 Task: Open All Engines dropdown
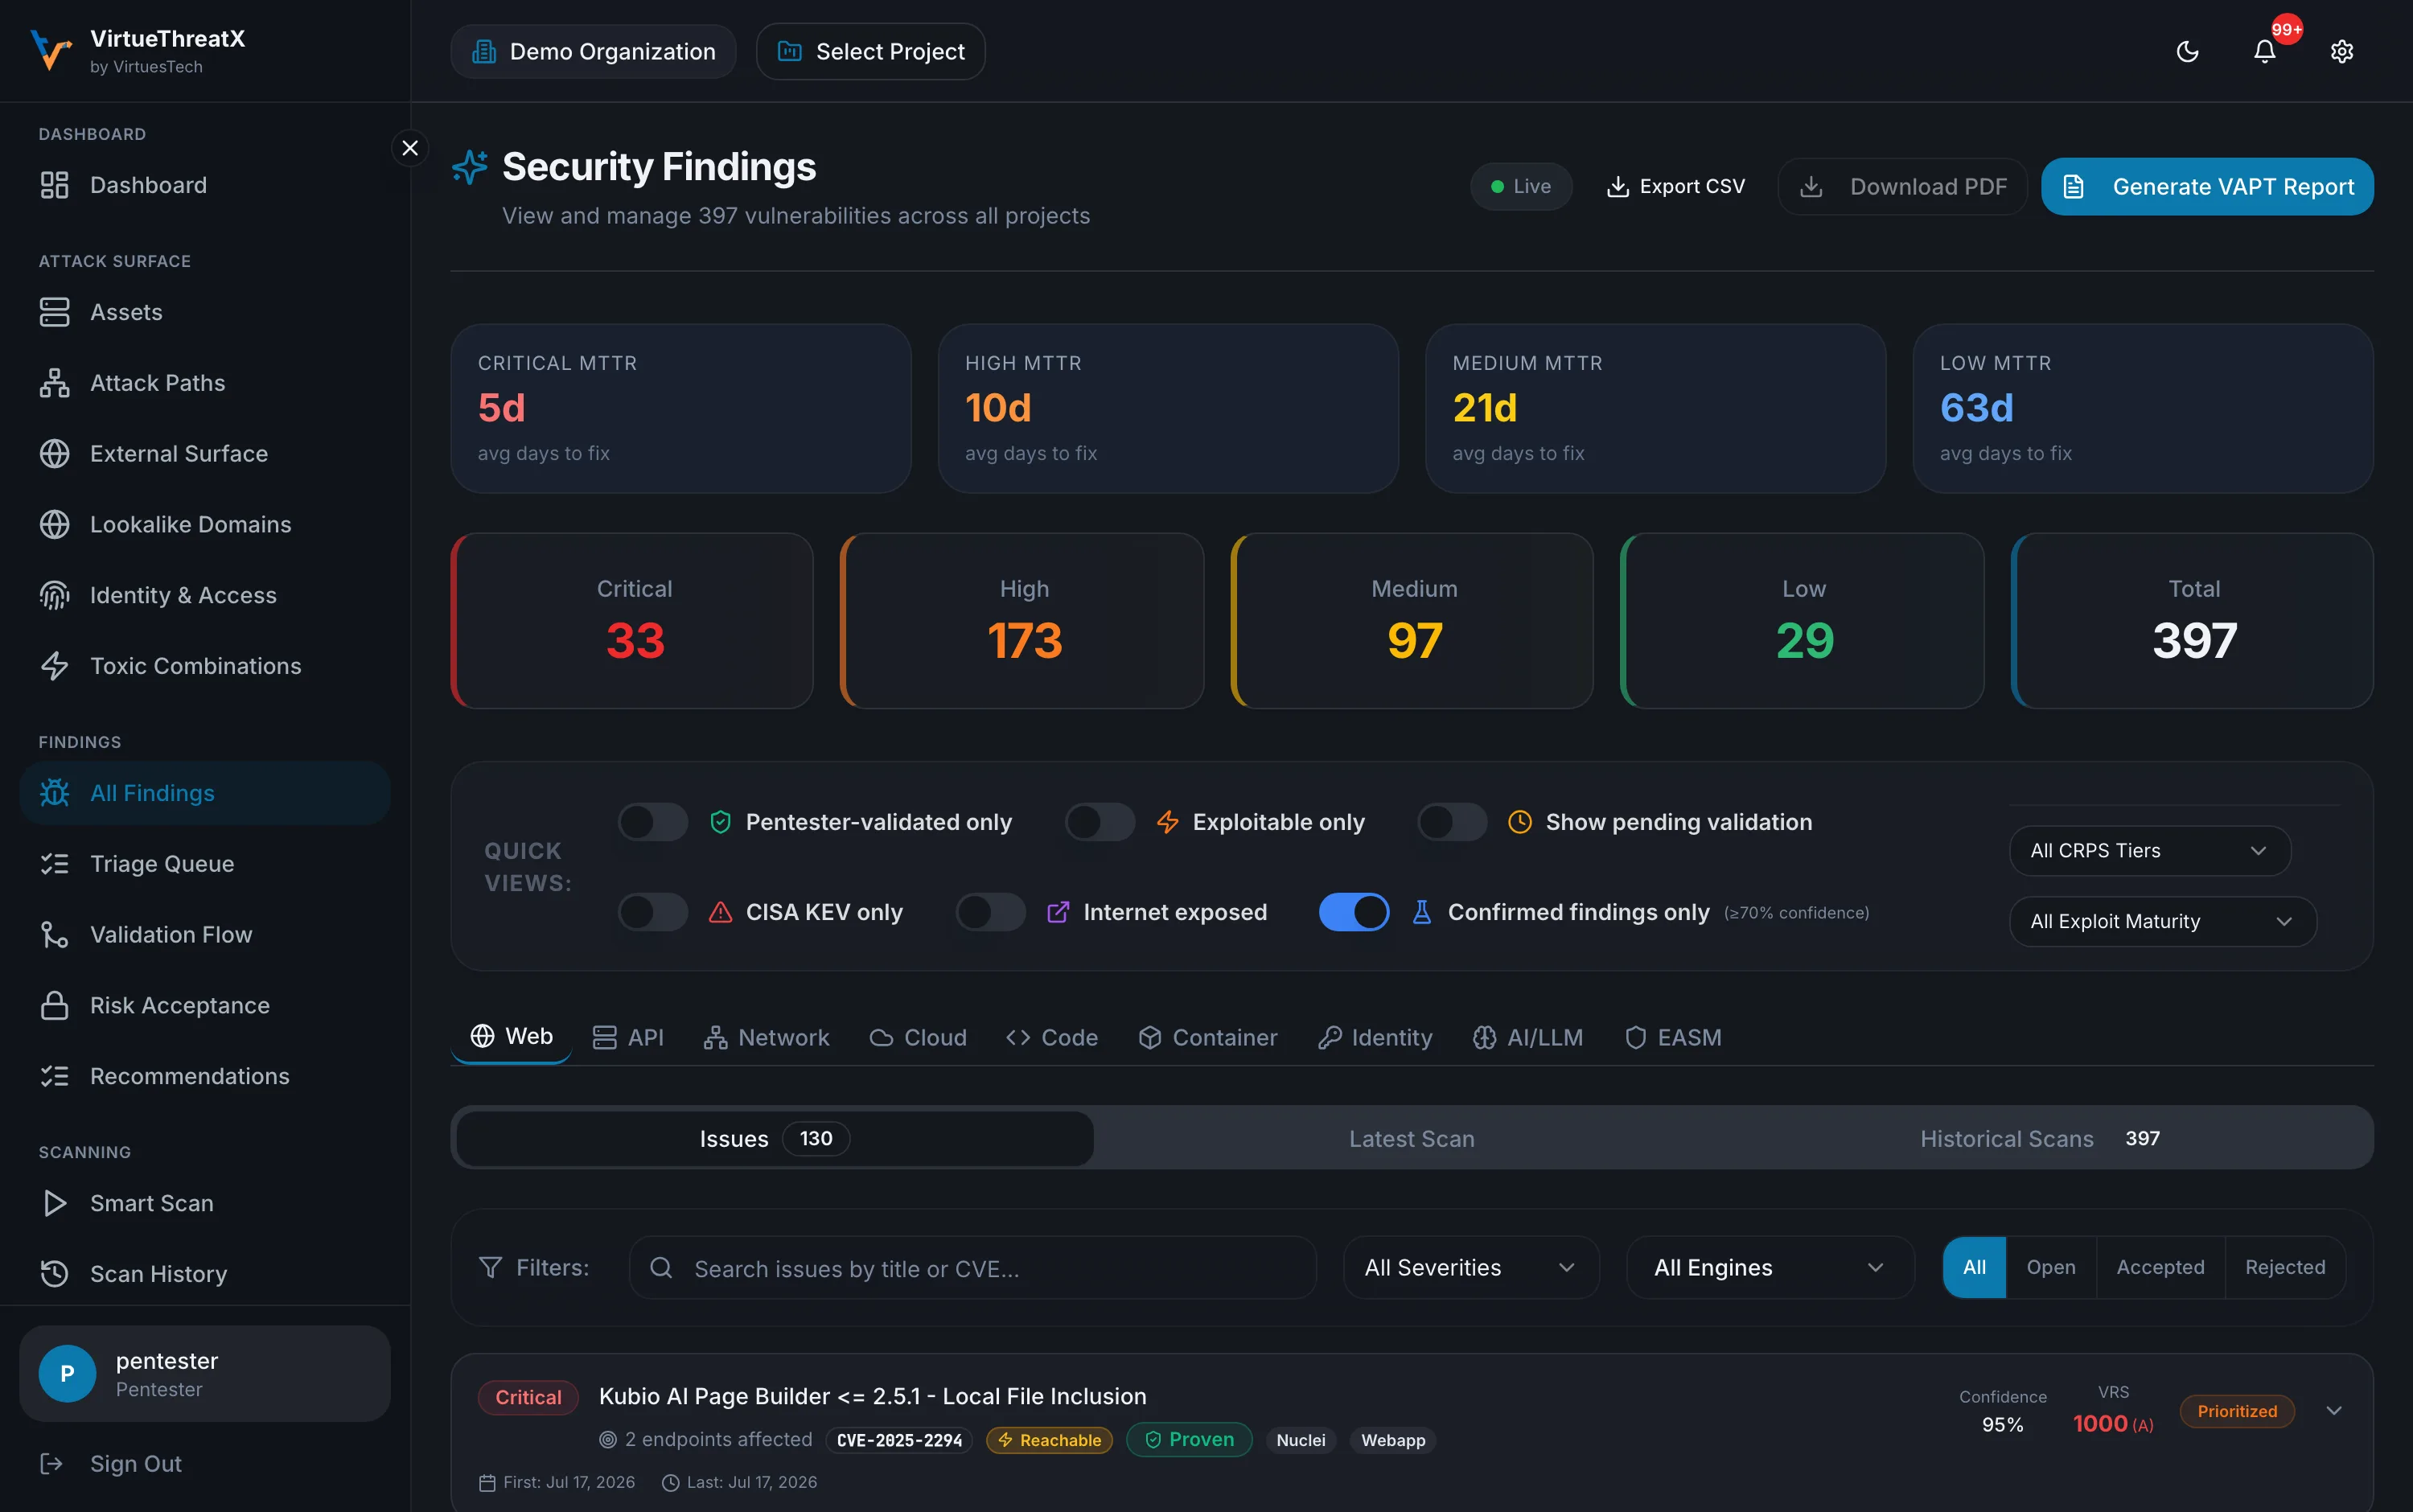click(1770, 1268)
